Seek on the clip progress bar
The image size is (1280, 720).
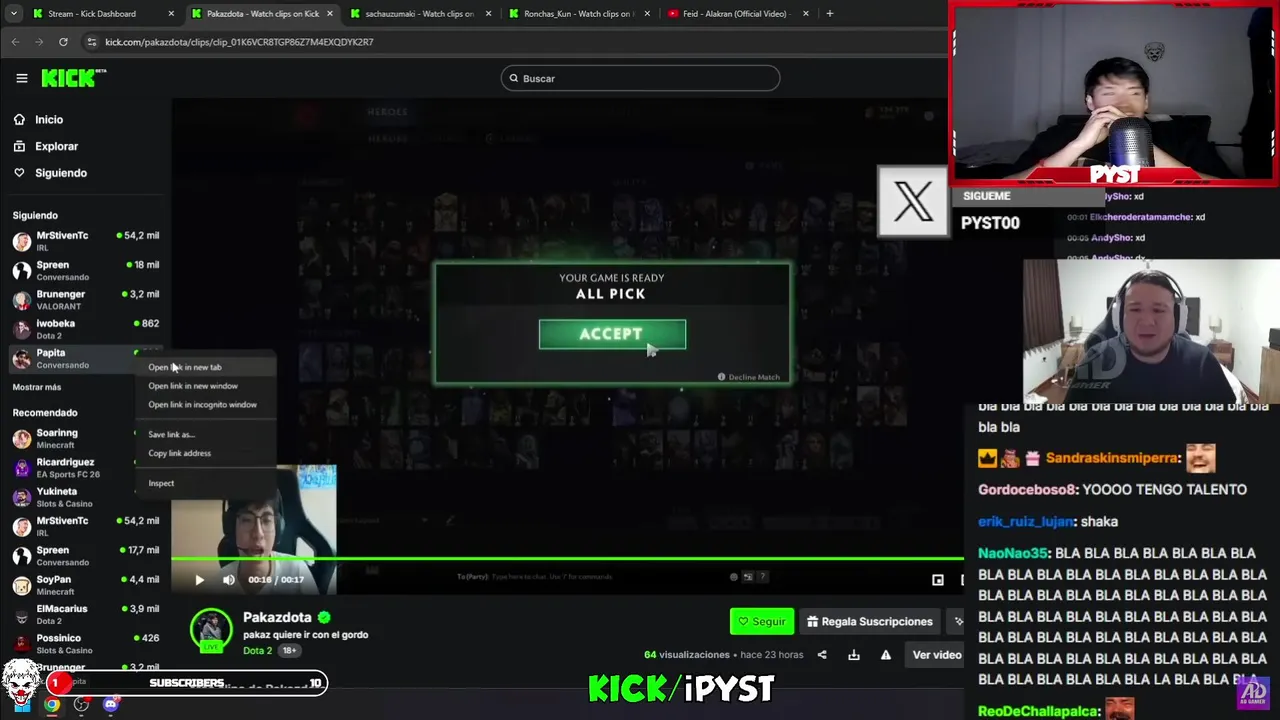tap(568, 559)
